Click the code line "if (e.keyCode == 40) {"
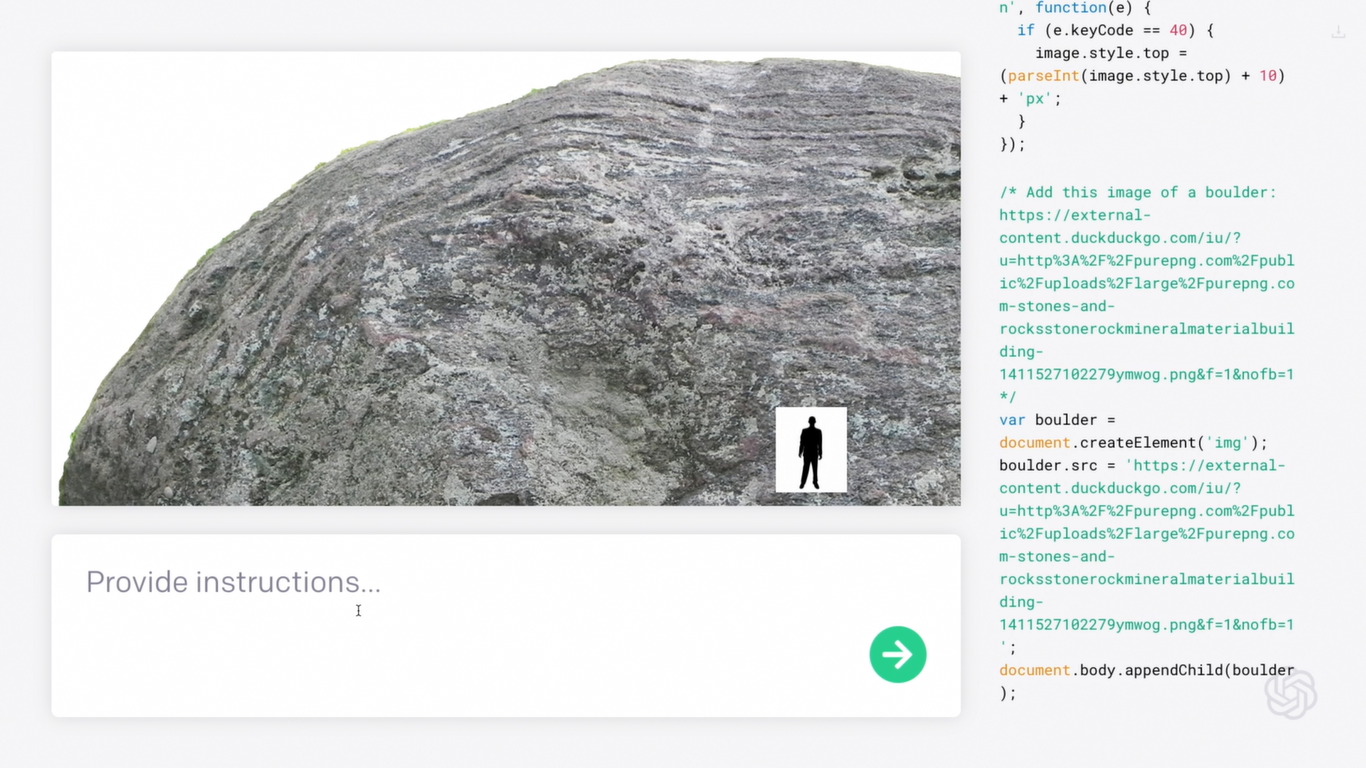This screenshot has height=768, width=1366. tap(1115, 30)
